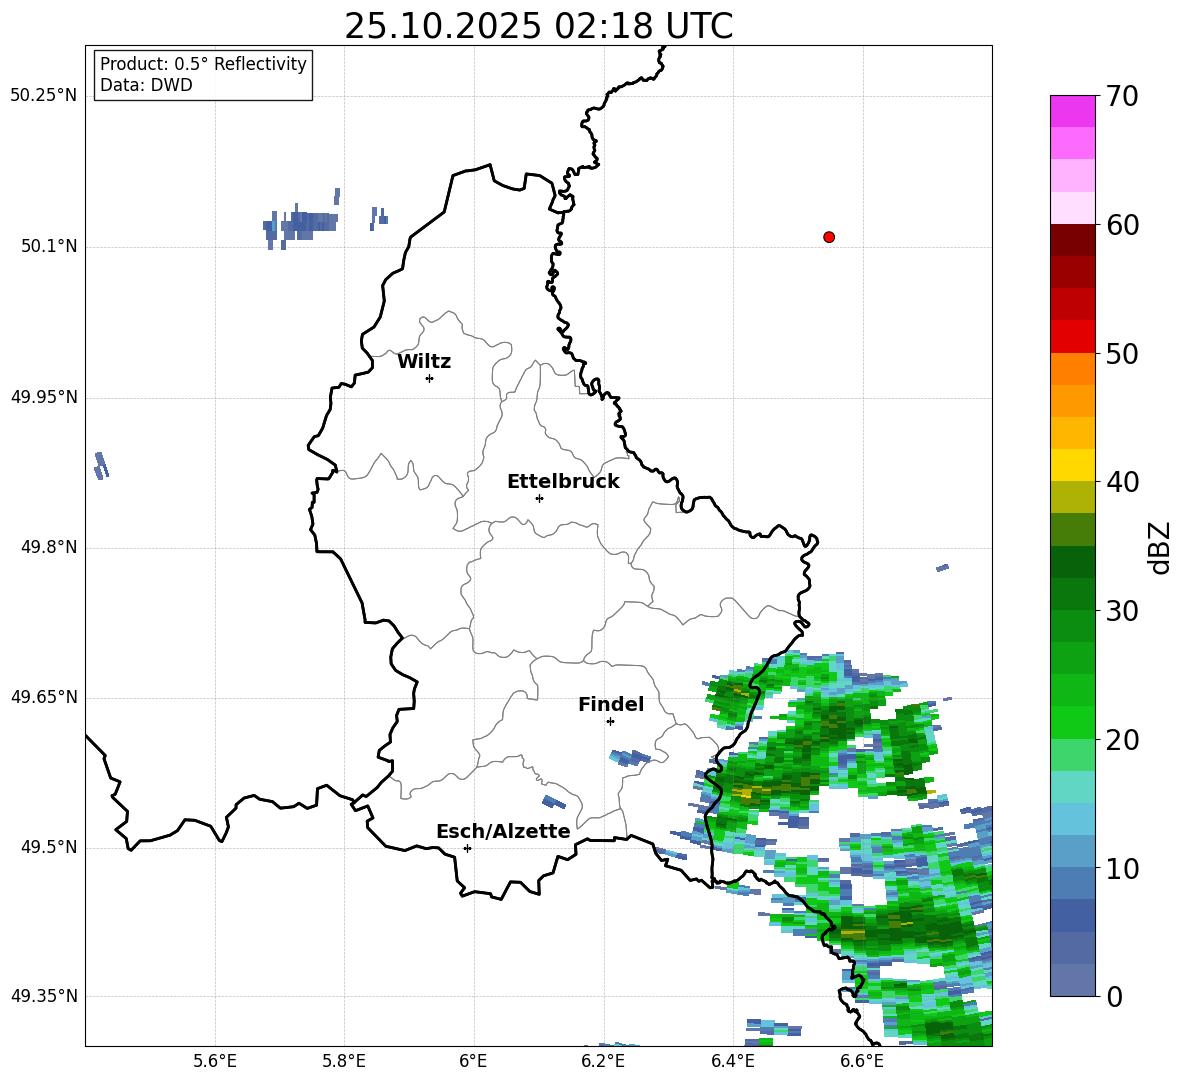Click the 5.6°E longitude label

[215, 1061]
